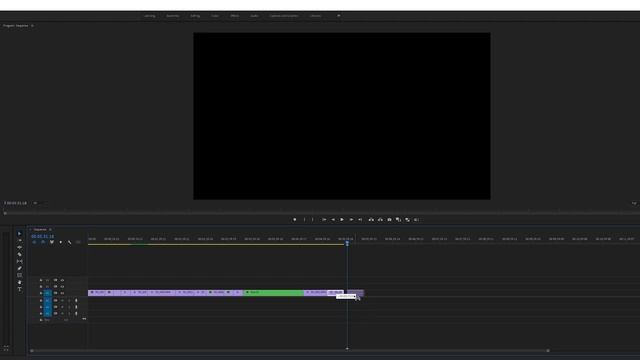Switch to Libraries workspace
640x360 pixels.
coord(316,16)
